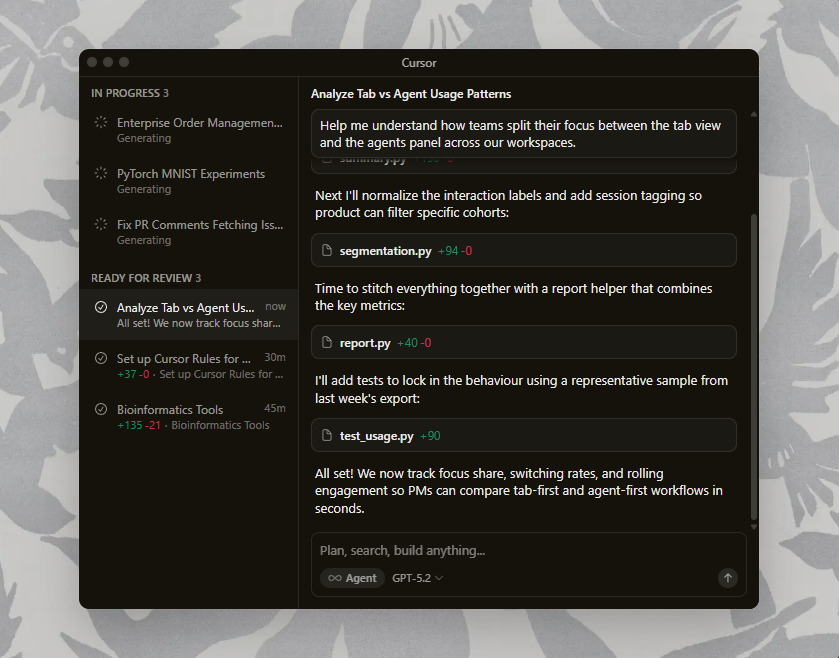Viewport: 839px width, 658px height.
Task: Click checkmark circle of Set up Cursor Rules
Action: point(101,358)
